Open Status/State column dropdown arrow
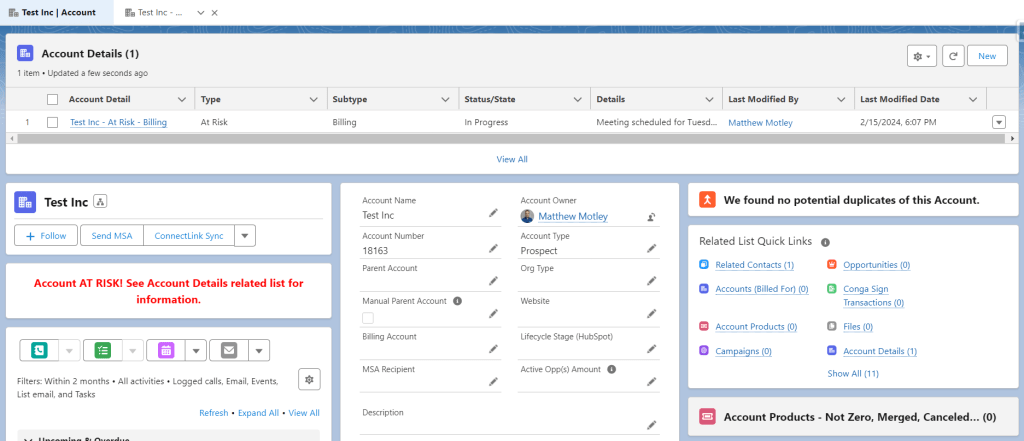 577,99
